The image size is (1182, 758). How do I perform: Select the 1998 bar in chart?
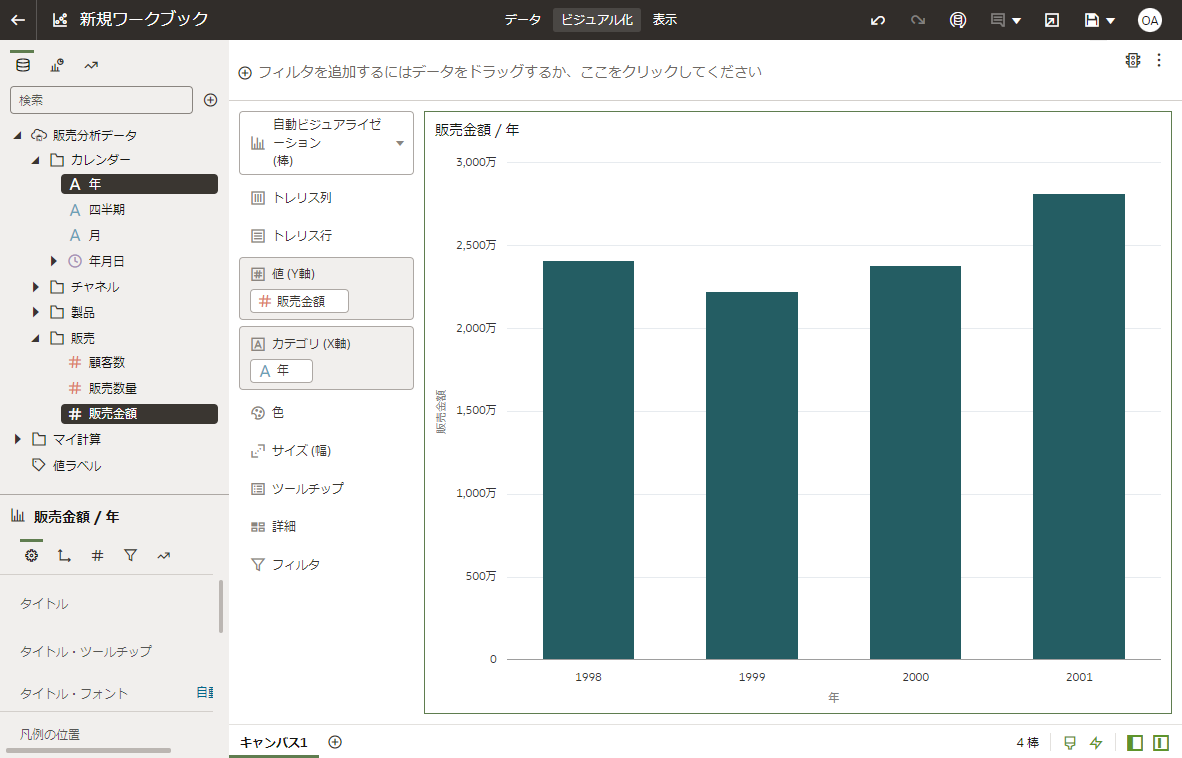[588, 460]
